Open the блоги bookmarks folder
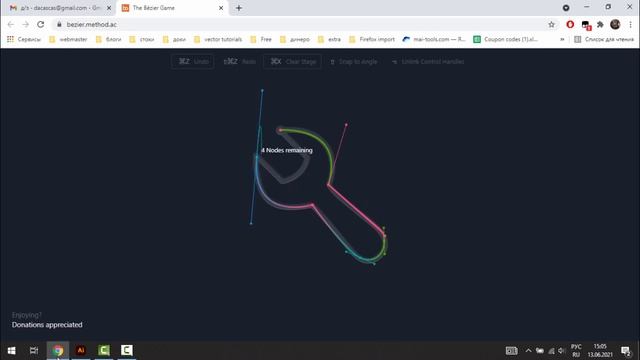This screenshot has width=640, height=360. pos(109,39)
